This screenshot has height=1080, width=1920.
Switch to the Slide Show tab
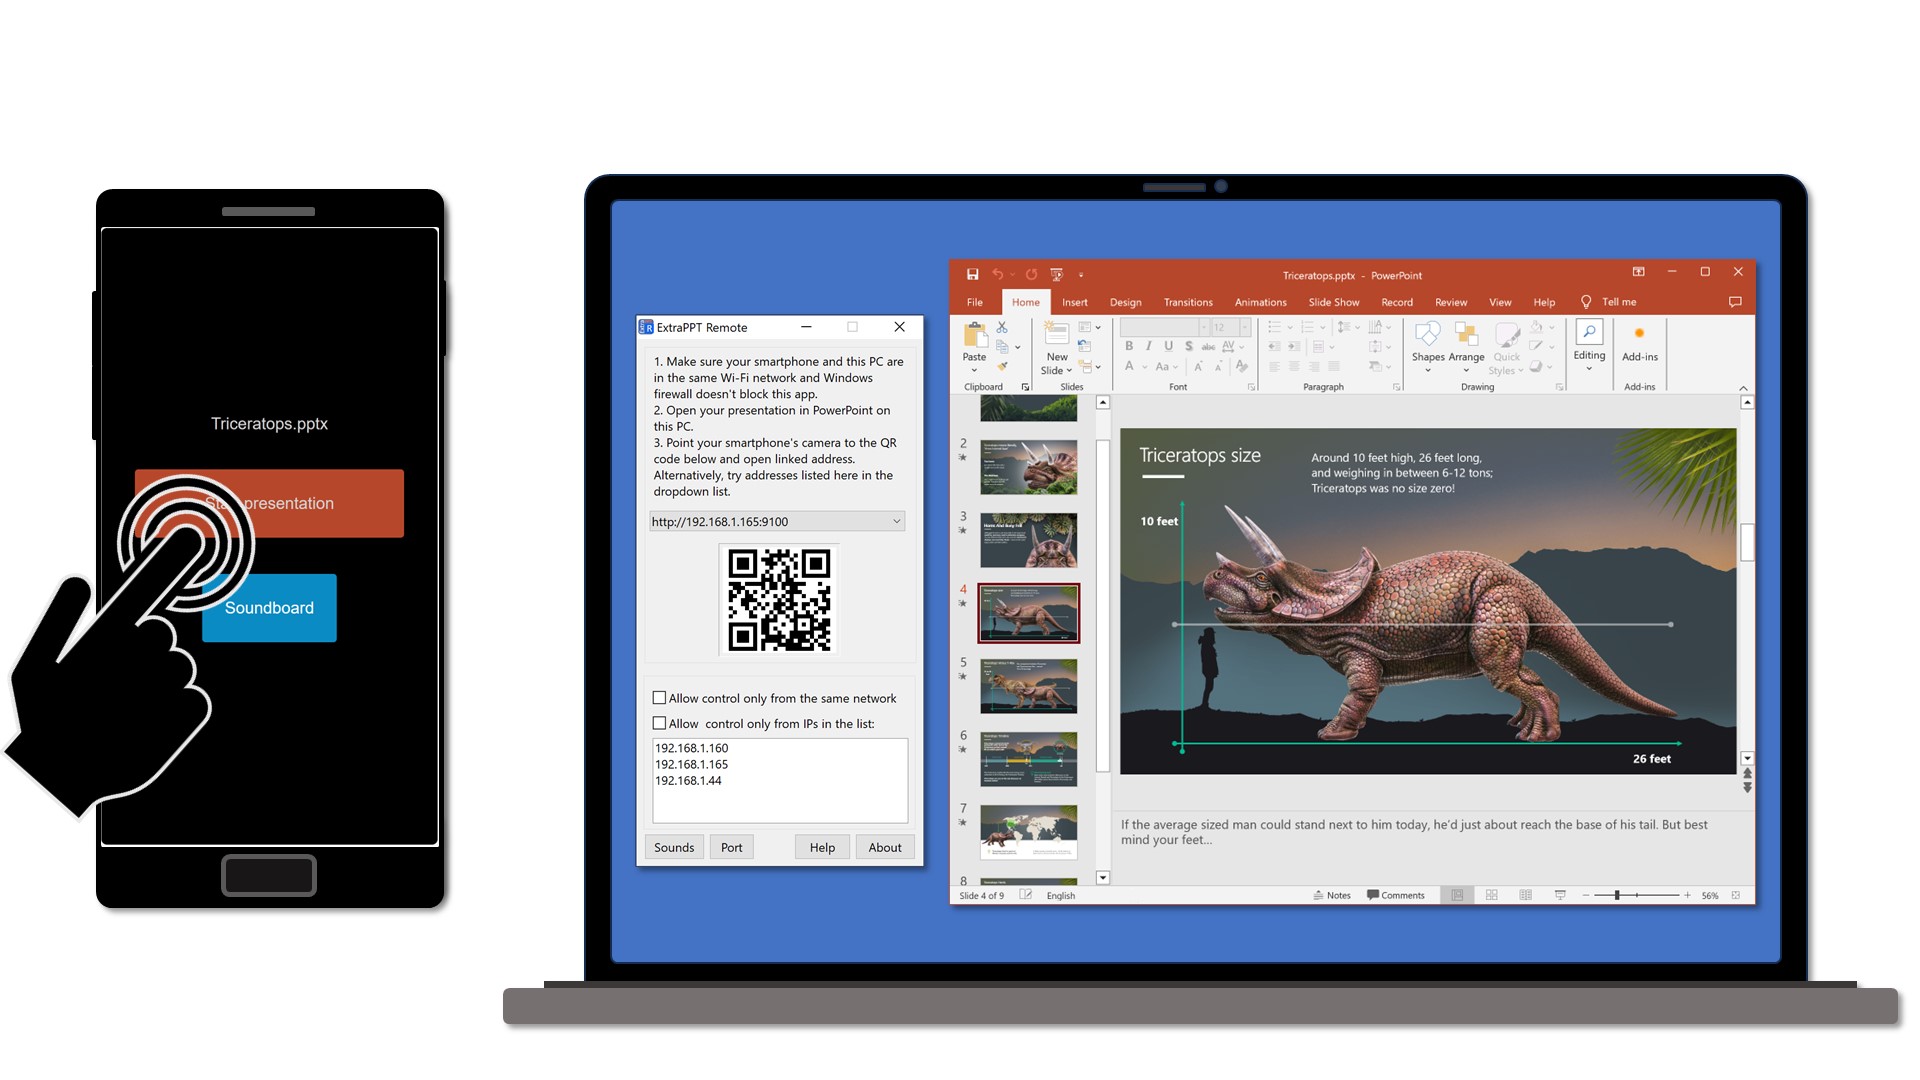click(1334, 302)
